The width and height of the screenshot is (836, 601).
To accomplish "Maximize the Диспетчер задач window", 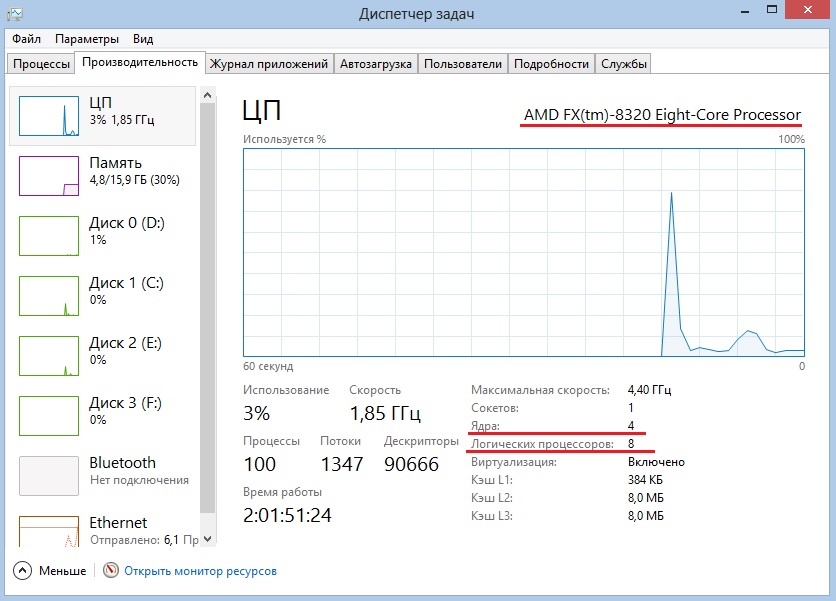I will pos(771,10).
